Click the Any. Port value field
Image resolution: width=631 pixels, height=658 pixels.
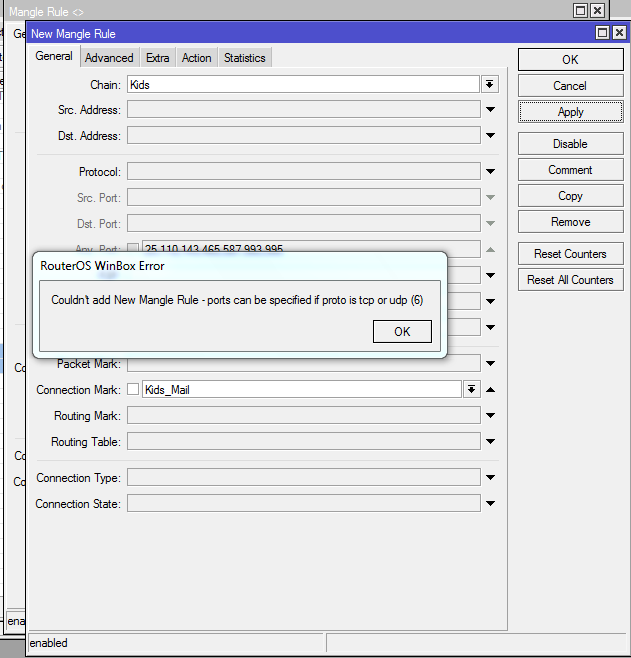[311, 246]
